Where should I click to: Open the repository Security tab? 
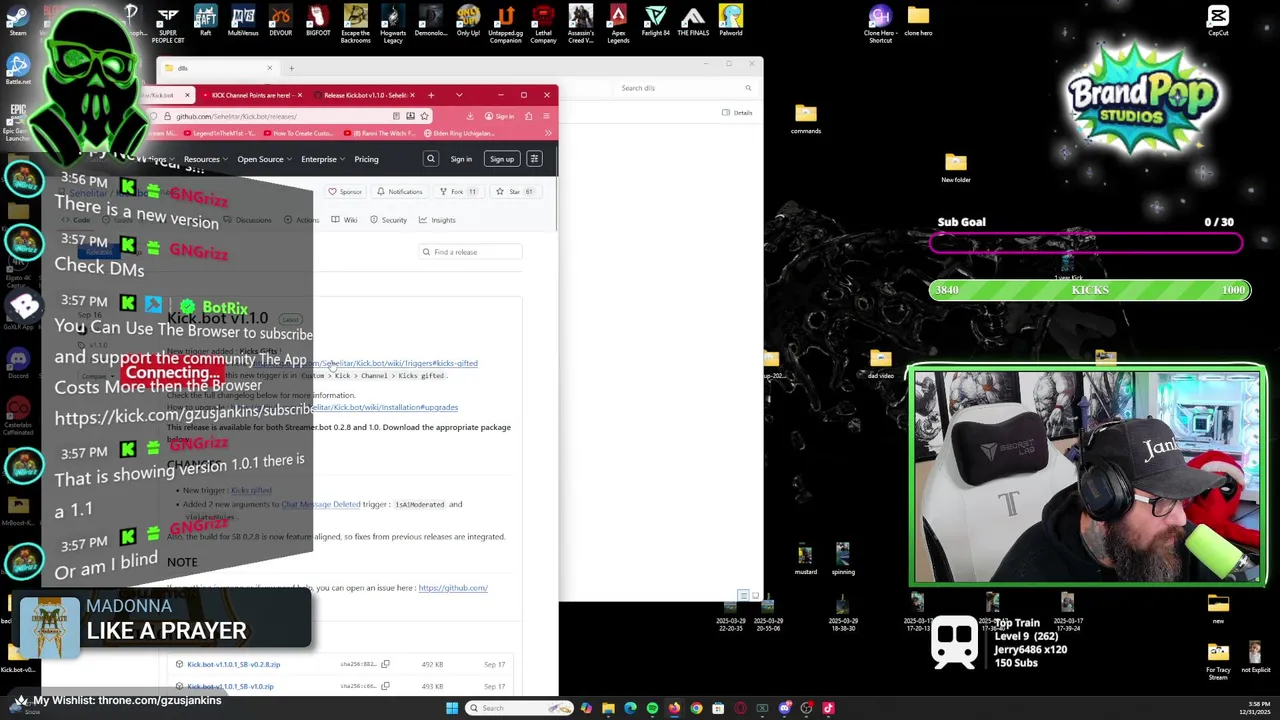point(388,220)
